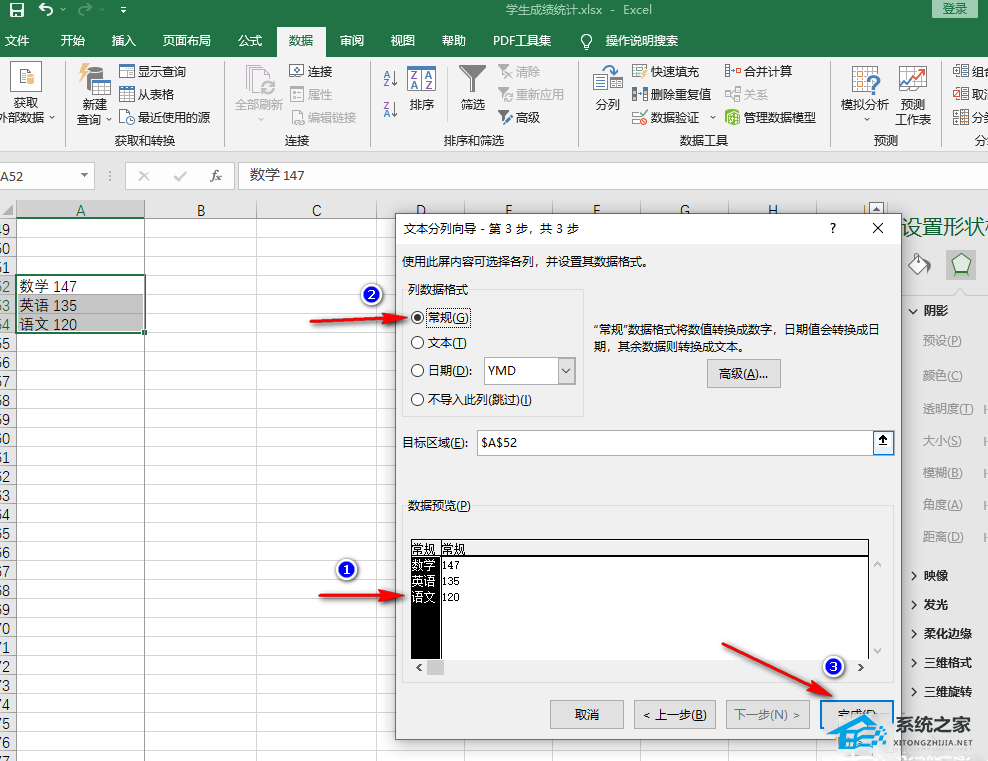This screenshot has width=988, height=761.
Task: Select the 不导入此列(跳过) radio option
Action: pyautogui.click(x=418, y=399)
